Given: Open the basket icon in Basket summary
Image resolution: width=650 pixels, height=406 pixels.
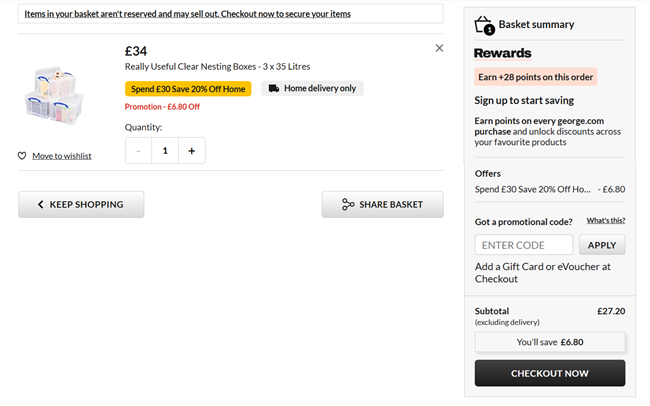Looking at the screenshot, I should (x=484, y=26).
